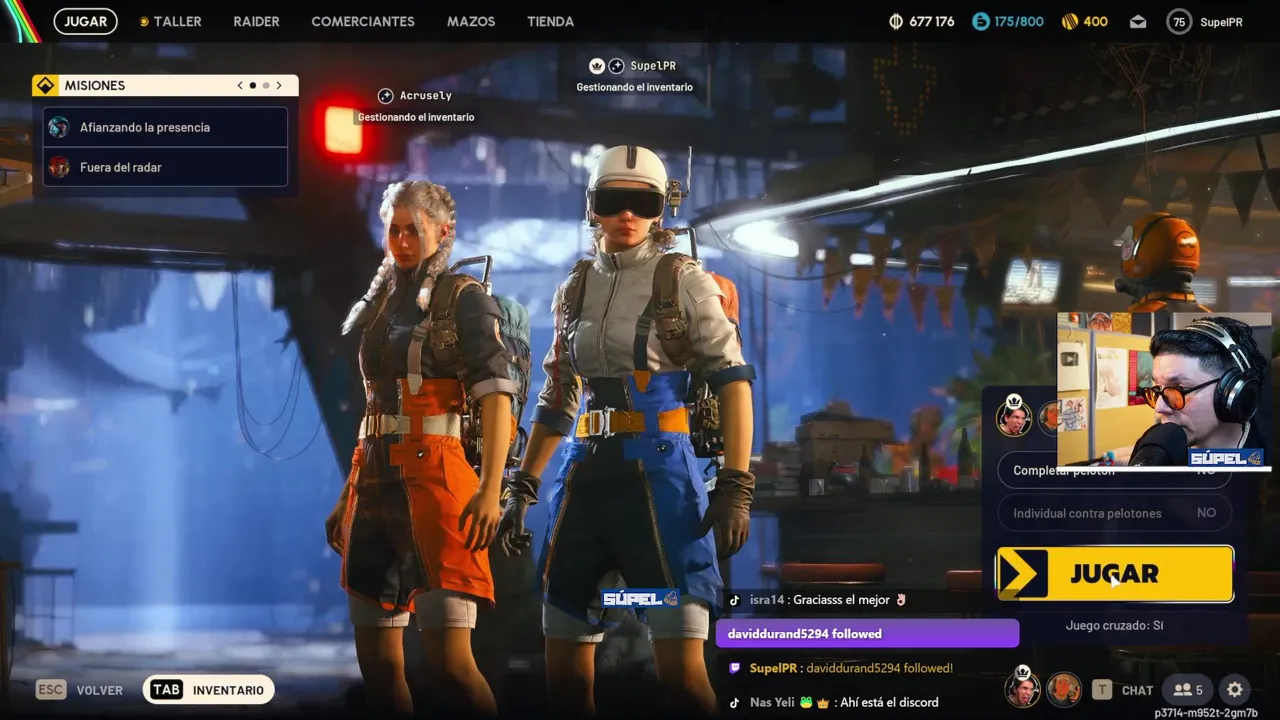Open mission Fuera del radar
1280x720 pixels.
(165, 167)
